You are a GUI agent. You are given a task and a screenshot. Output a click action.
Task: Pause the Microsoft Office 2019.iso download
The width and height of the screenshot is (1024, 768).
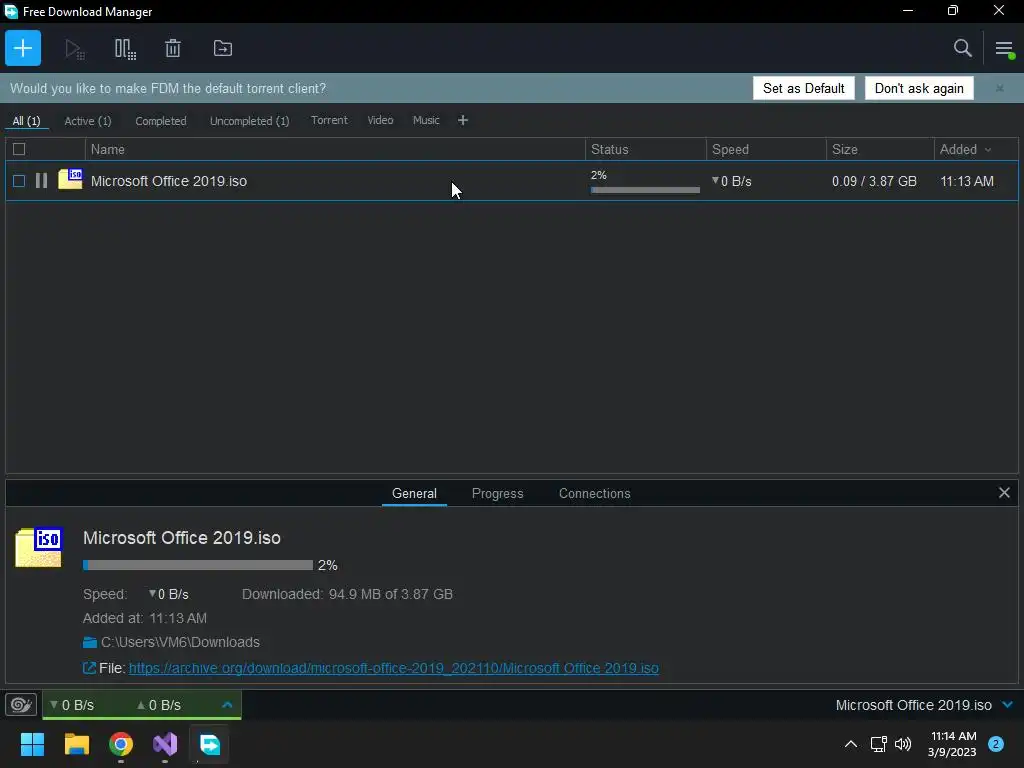coord(41,181)
